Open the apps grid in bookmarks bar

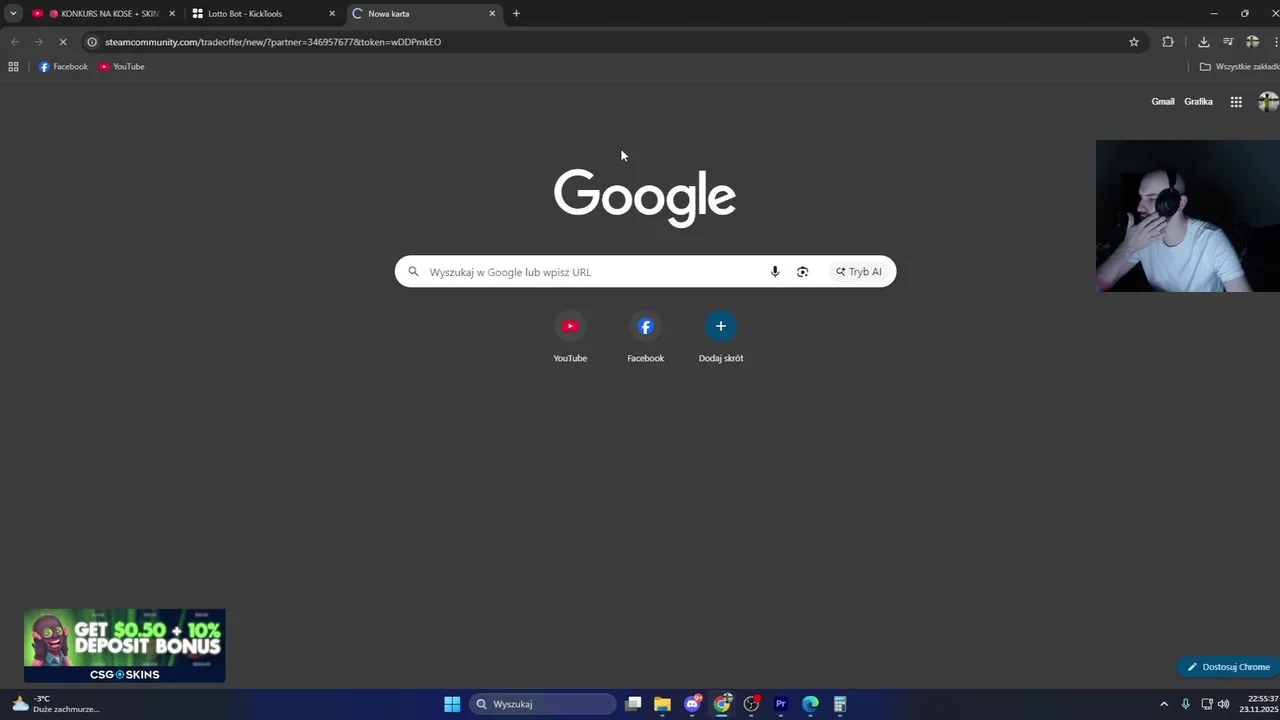[13, 67]
